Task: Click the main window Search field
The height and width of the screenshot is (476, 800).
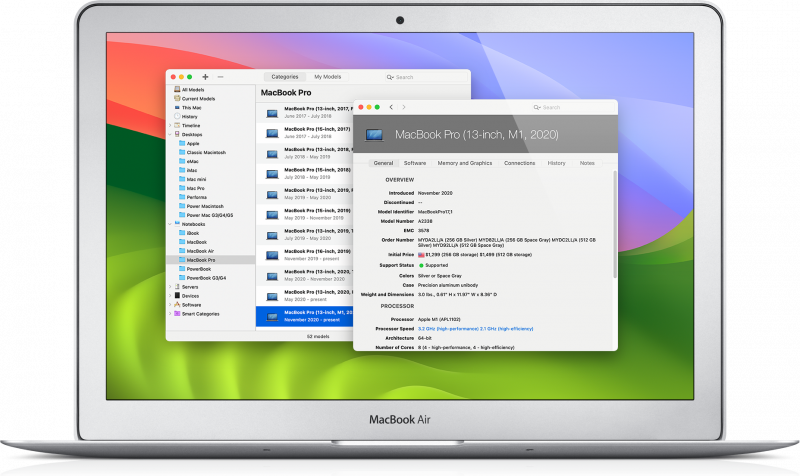Action: (x=426, y=77)
